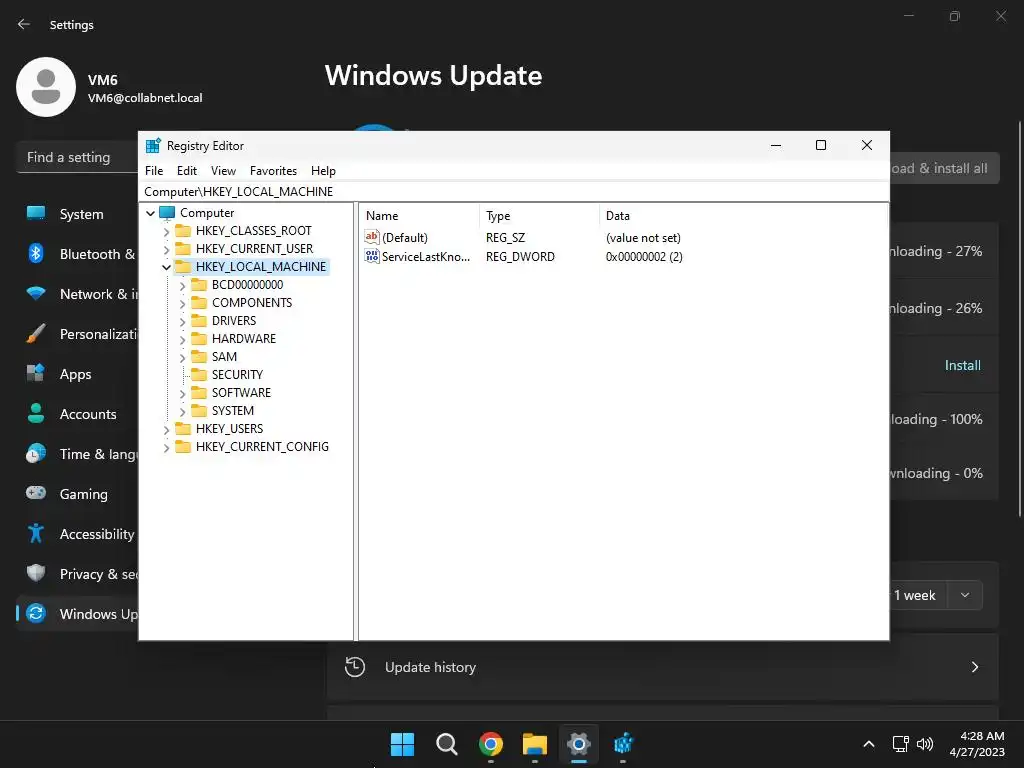Click the Registry Editor address bar
Screen dimensions: 1024x768
point(514,191)
